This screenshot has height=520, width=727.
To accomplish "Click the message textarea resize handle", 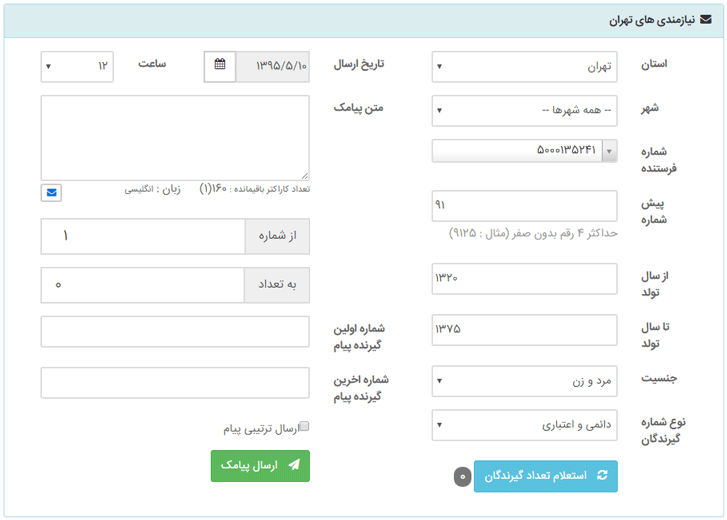I will (305, 176).
